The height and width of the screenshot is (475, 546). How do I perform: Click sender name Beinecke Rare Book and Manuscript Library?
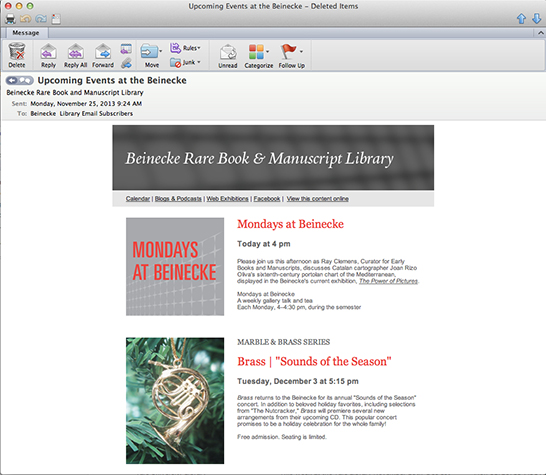(75, 93)
